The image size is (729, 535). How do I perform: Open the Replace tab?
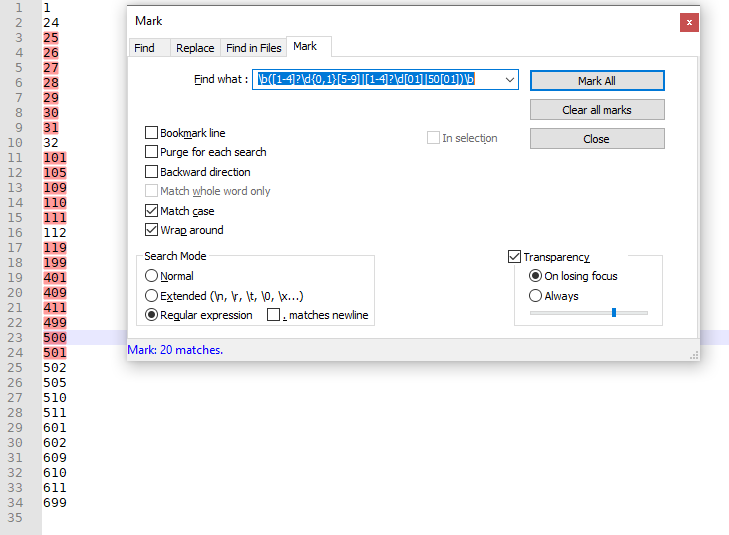[x=195, y=48]
